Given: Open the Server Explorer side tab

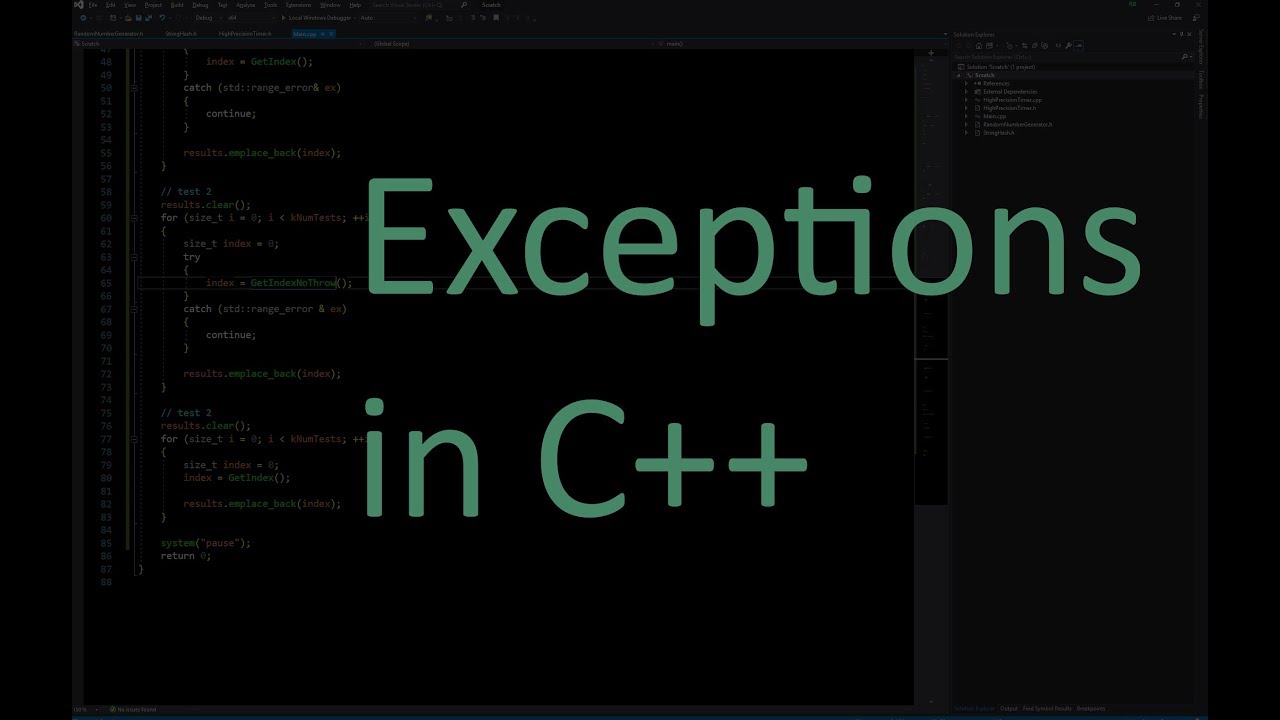Looking at the screenshot, I should point(1201,47).
